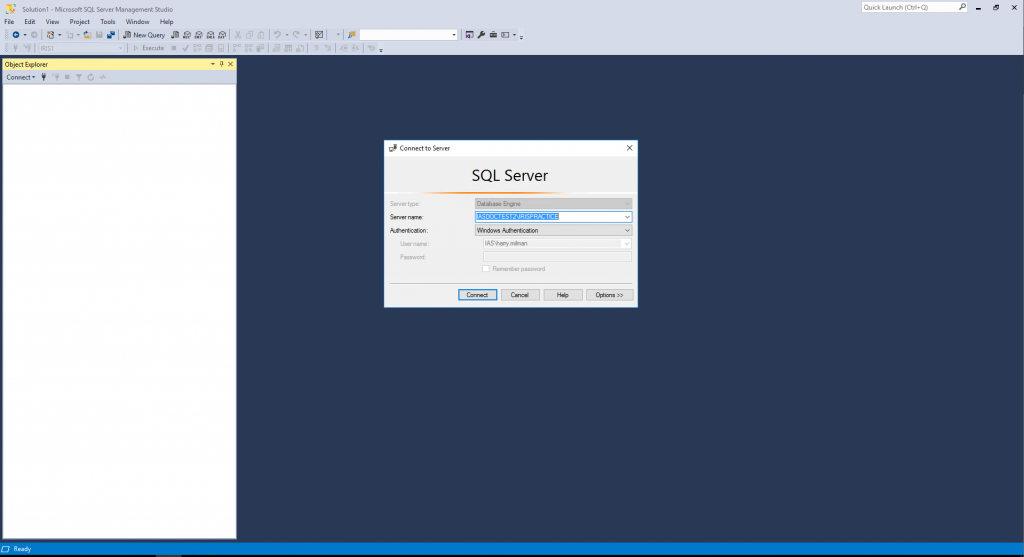Viewport: 1024px width, 557px height.
Task: Click the Analysis Services MDX Query icon
Action: click(187, 35)
